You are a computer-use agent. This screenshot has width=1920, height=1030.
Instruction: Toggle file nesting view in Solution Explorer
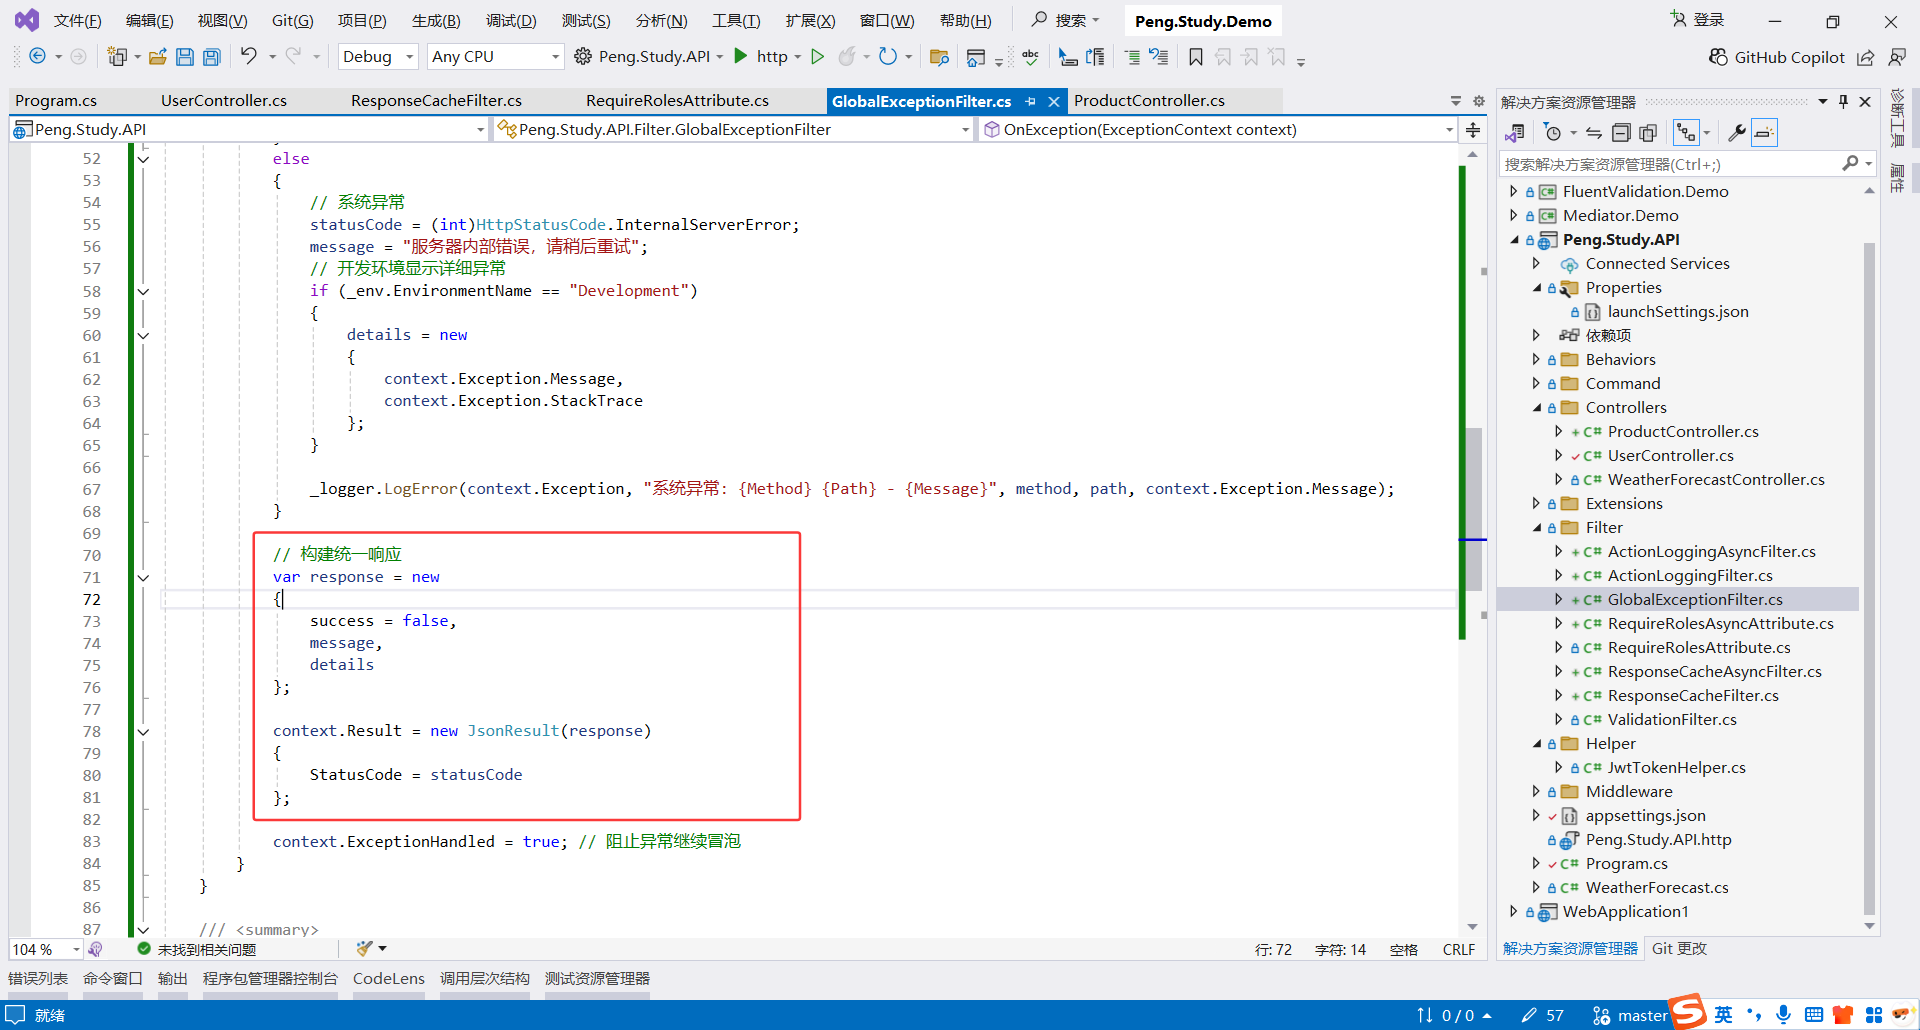pyautogui.click(x=1687, y=133)
